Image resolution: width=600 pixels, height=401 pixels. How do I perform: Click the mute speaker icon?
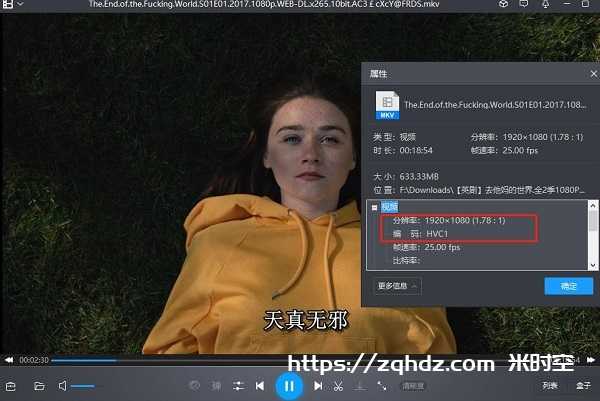(62, 386)
